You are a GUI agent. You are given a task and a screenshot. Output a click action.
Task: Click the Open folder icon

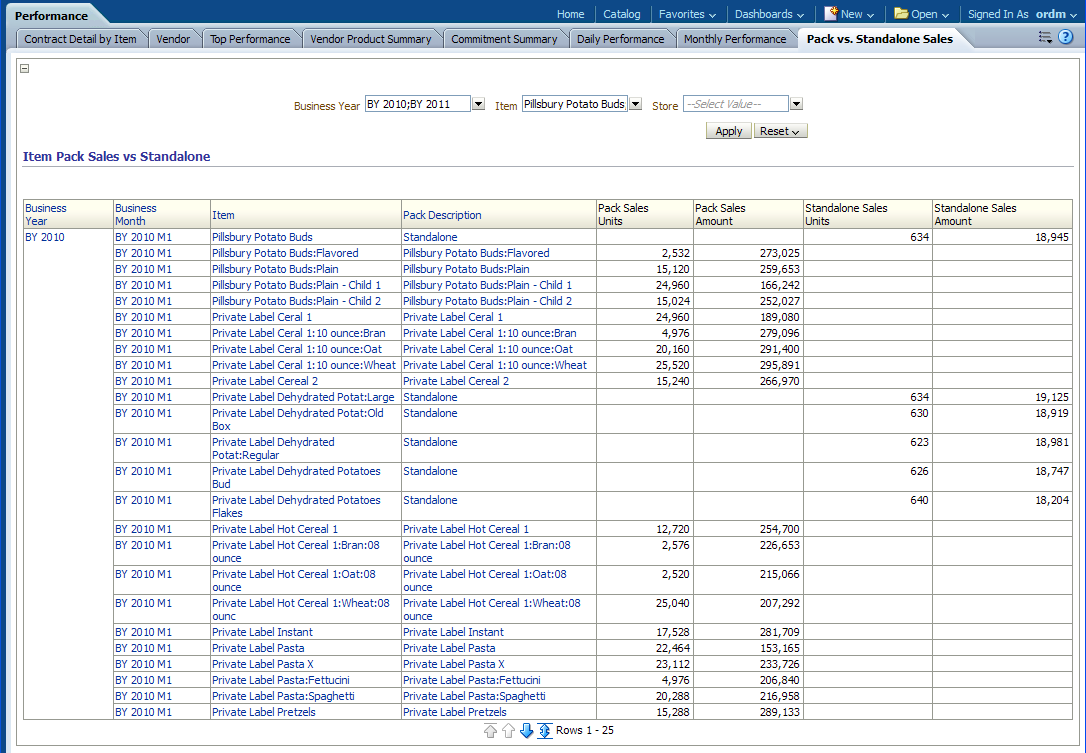tap(901, 14)
